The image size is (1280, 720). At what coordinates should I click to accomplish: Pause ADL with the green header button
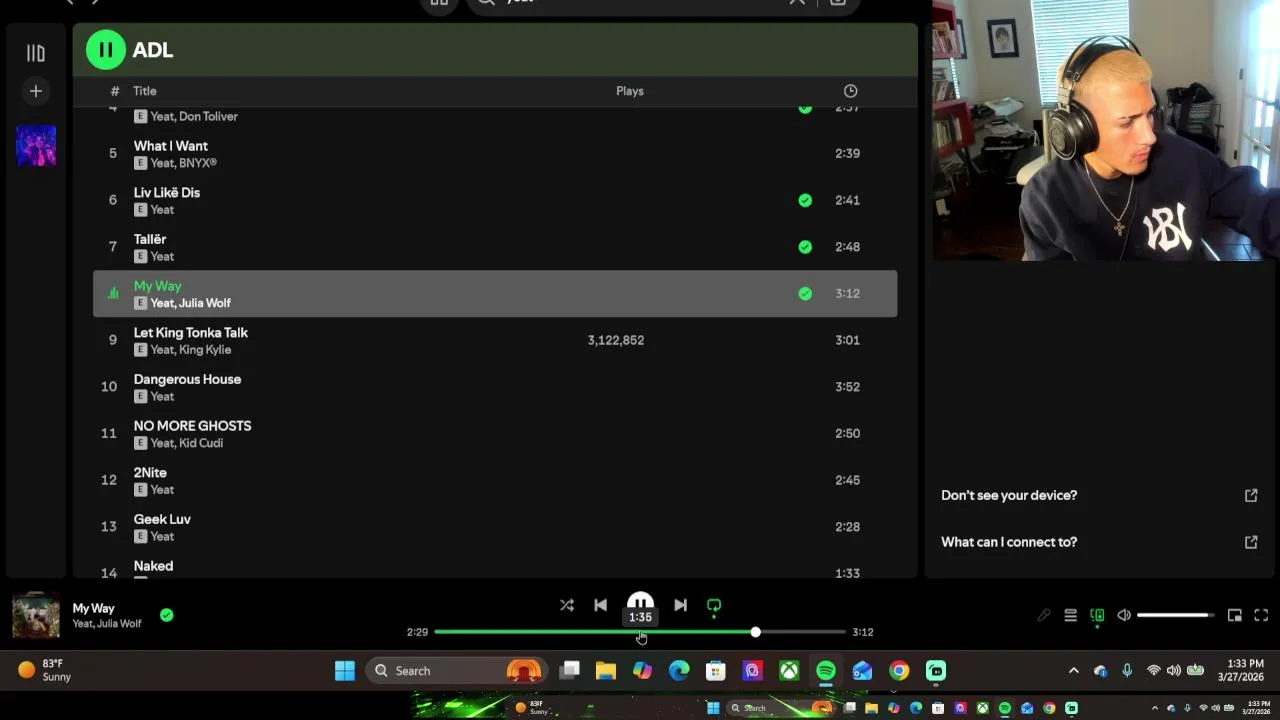pyautogui.click(x=106, y=49)
